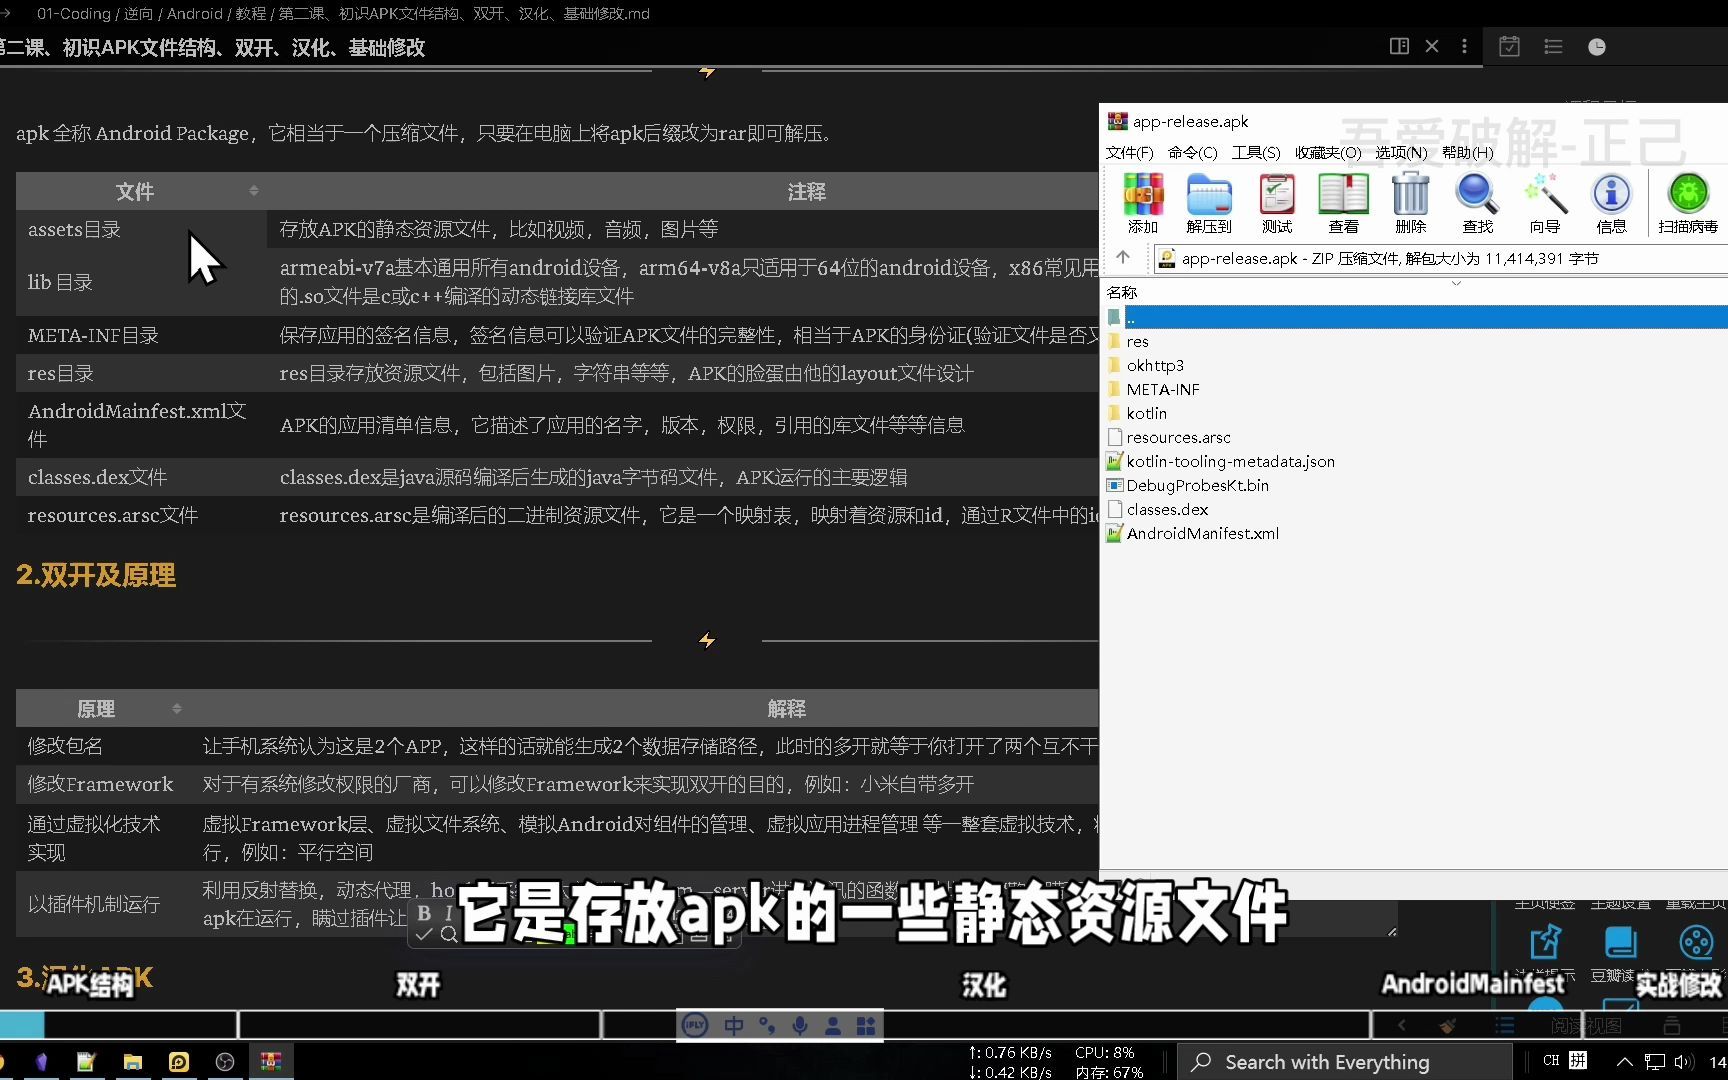Show hidden tray icons chevron
This screenshot has width=1728, height=1080.
pyautogui.click(x=1624, y=1062)
